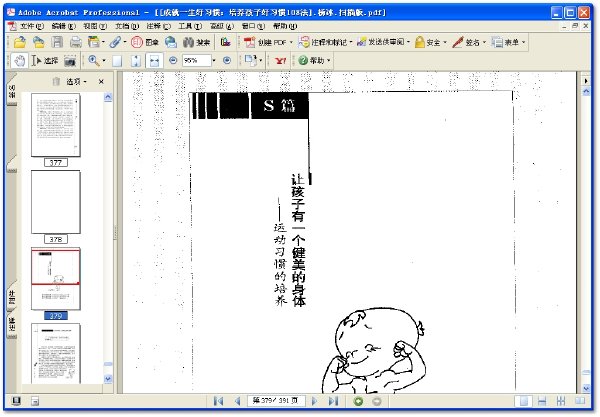This screenshot has width=600, height=417.
Task: Click the paperclip attach file icon
Action: click(x=115, y=42)
